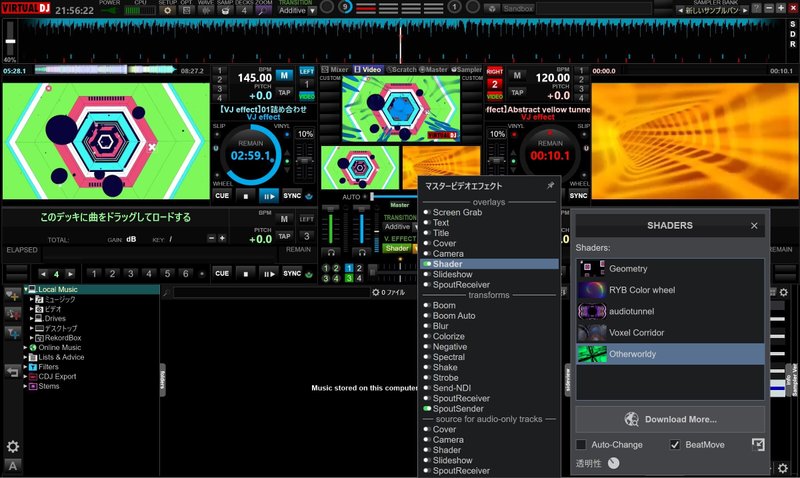
Task: Switch to the Mixer tab
Action: tap(335, 69)
